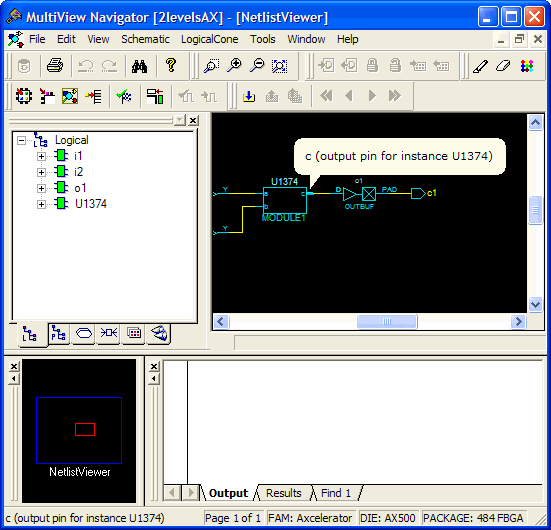Click the closed padlock lock icon

click(x=372, y=65)
